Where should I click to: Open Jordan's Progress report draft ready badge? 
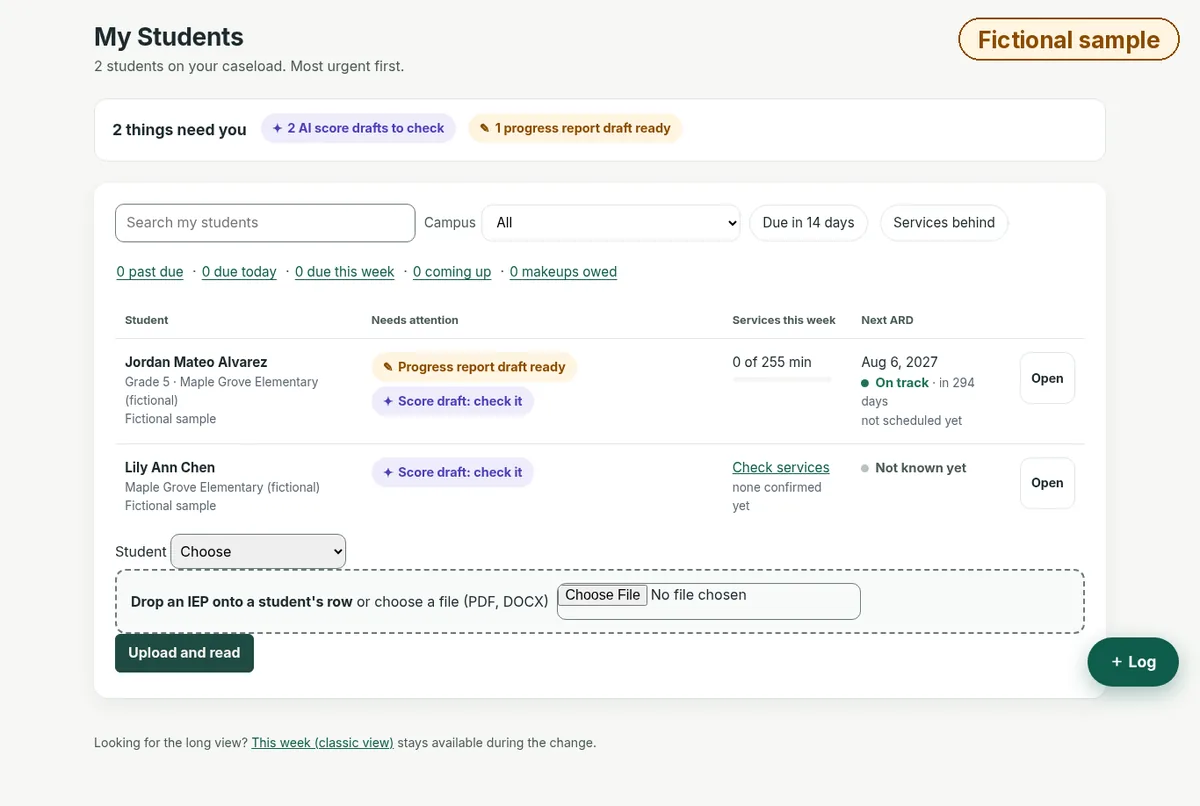click(x=474, y=367)
